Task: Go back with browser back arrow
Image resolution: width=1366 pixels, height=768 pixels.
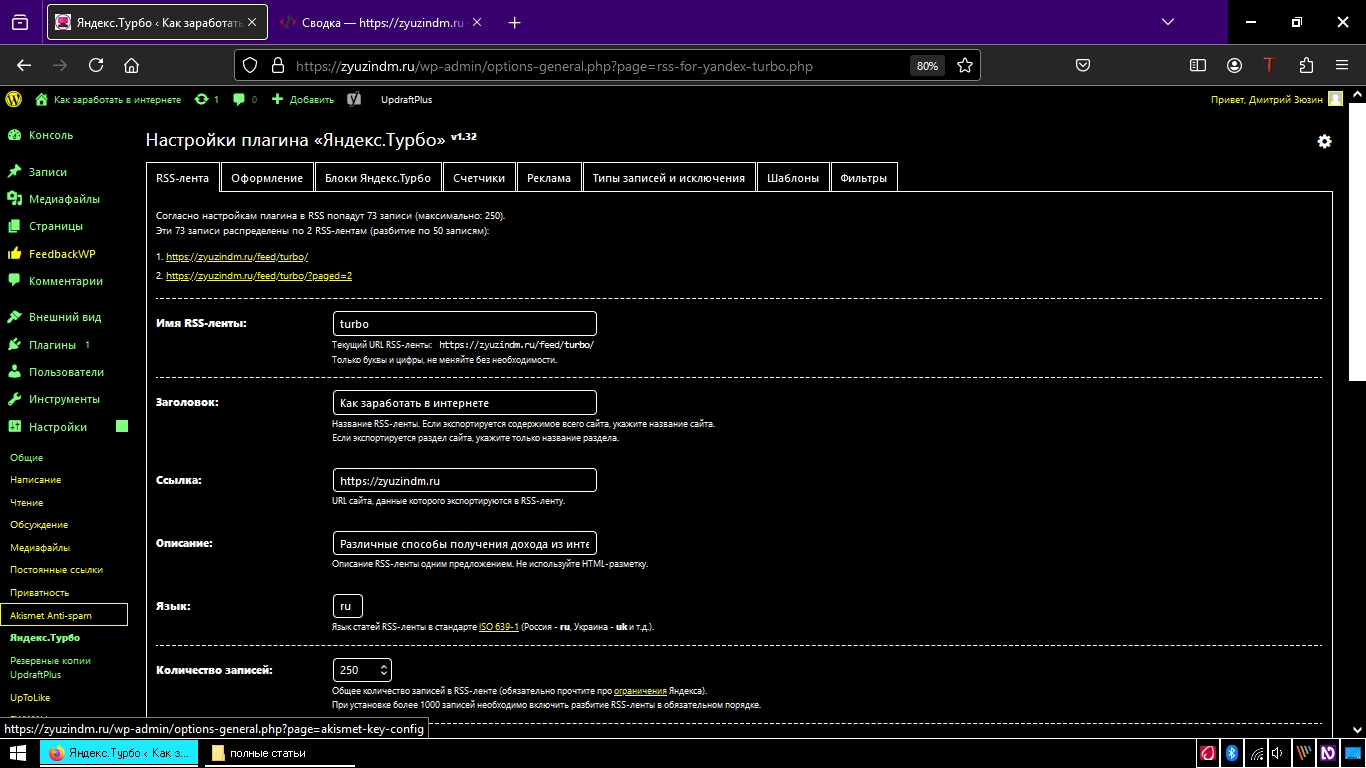Action: coord(24,65)
